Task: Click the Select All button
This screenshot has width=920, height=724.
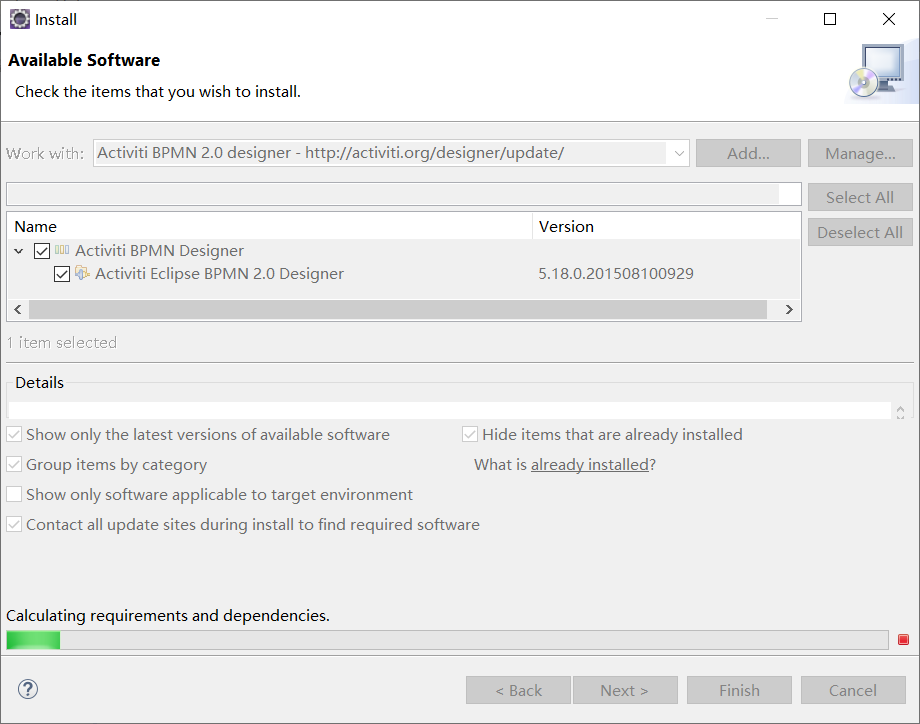Action: (860, 197)
